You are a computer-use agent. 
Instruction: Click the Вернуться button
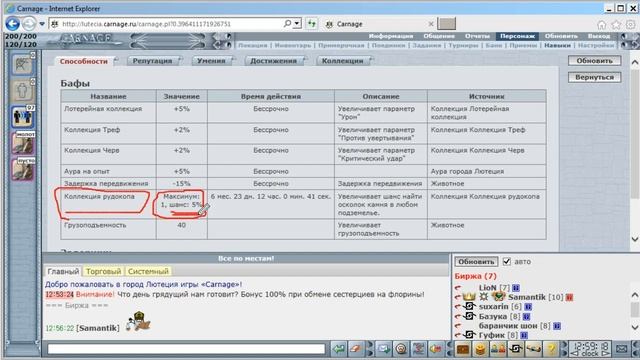point(594,77)
